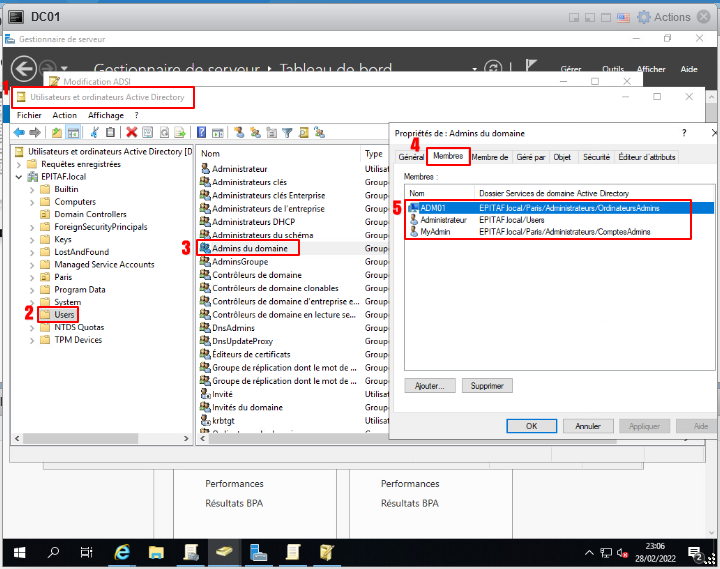Expand the Computers container node

coord(32,201)
